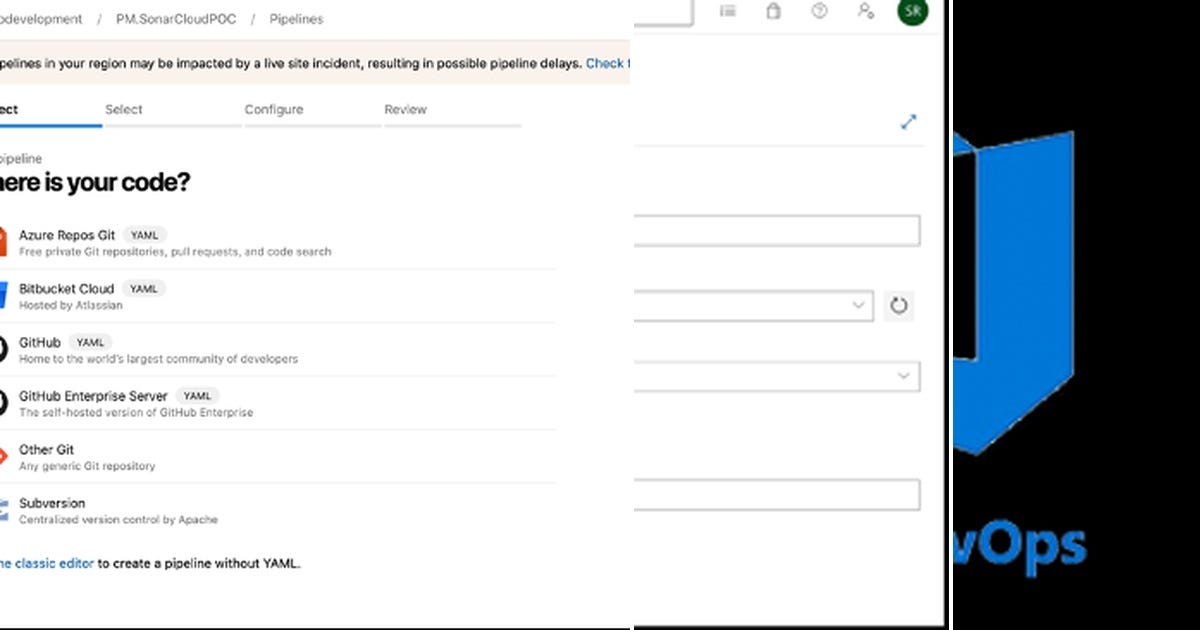Click the incident notice link in the banner
Image resolution: width=1200 pixels, height=630 pixels.
pyautogui.click(x=607, y=63)
